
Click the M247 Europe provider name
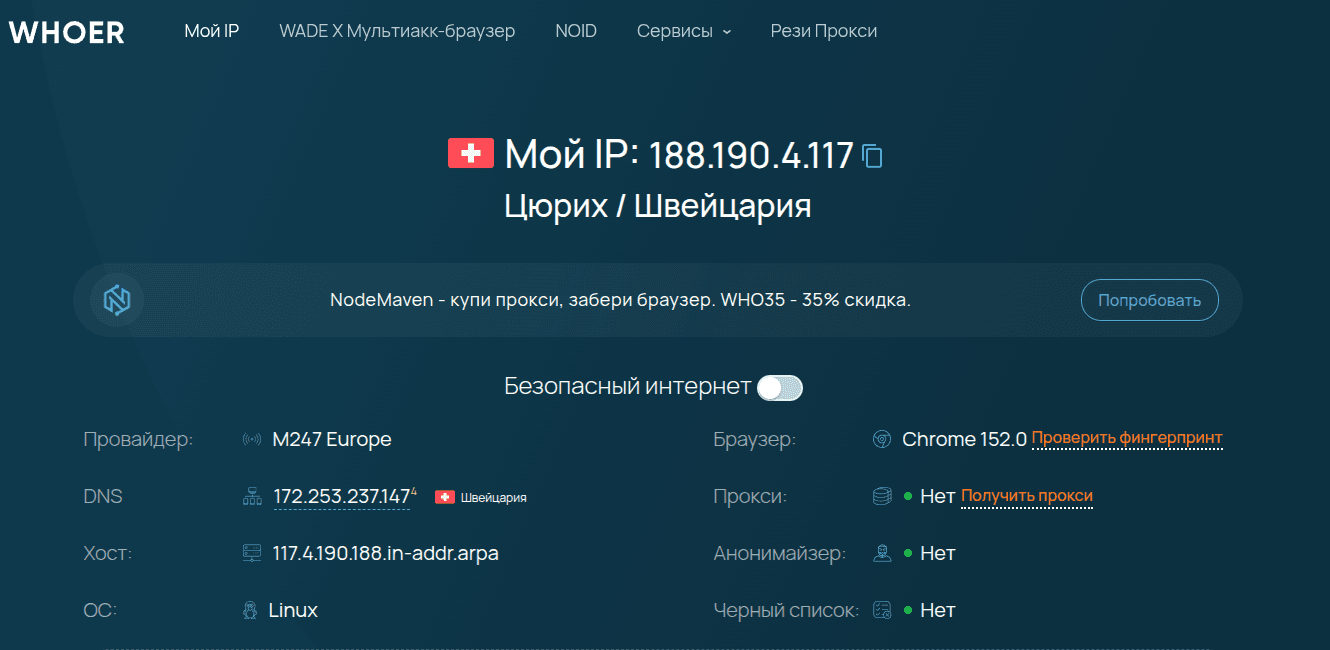pyautogui.click(x=332, y=439)
